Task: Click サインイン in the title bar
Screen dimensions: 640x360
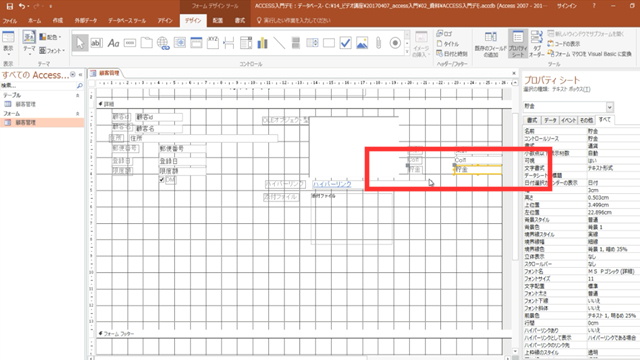Action: (567, 6)
